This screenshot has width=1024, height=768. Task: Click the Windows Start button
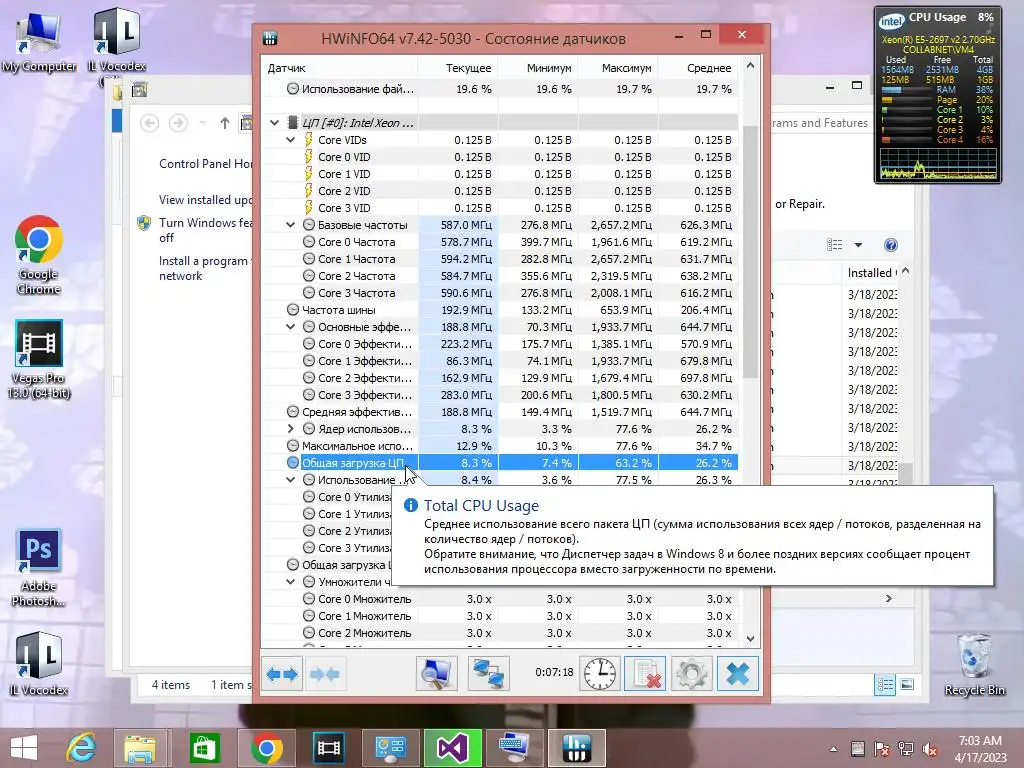click(x=24, y=748)
